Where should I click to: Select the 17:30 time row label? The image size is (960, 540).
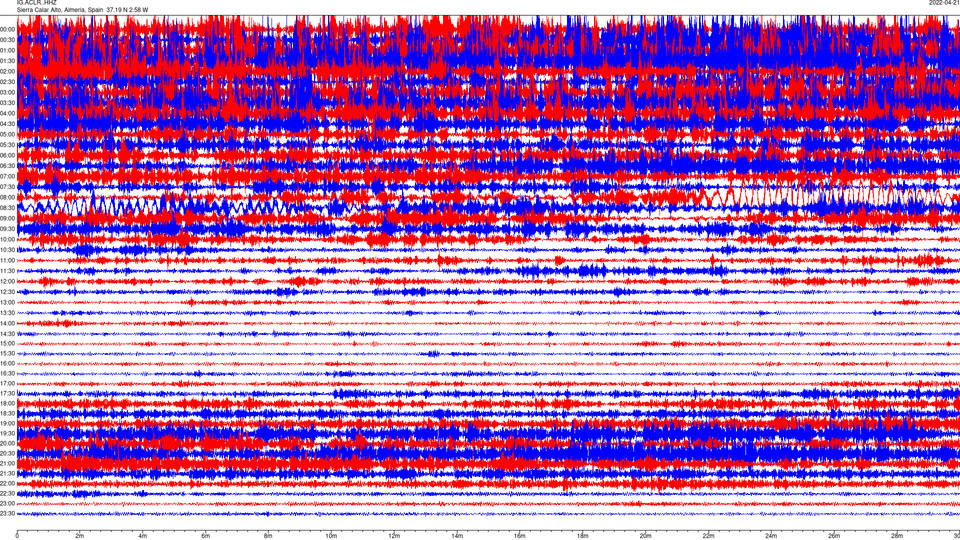(x=7, y=393)
